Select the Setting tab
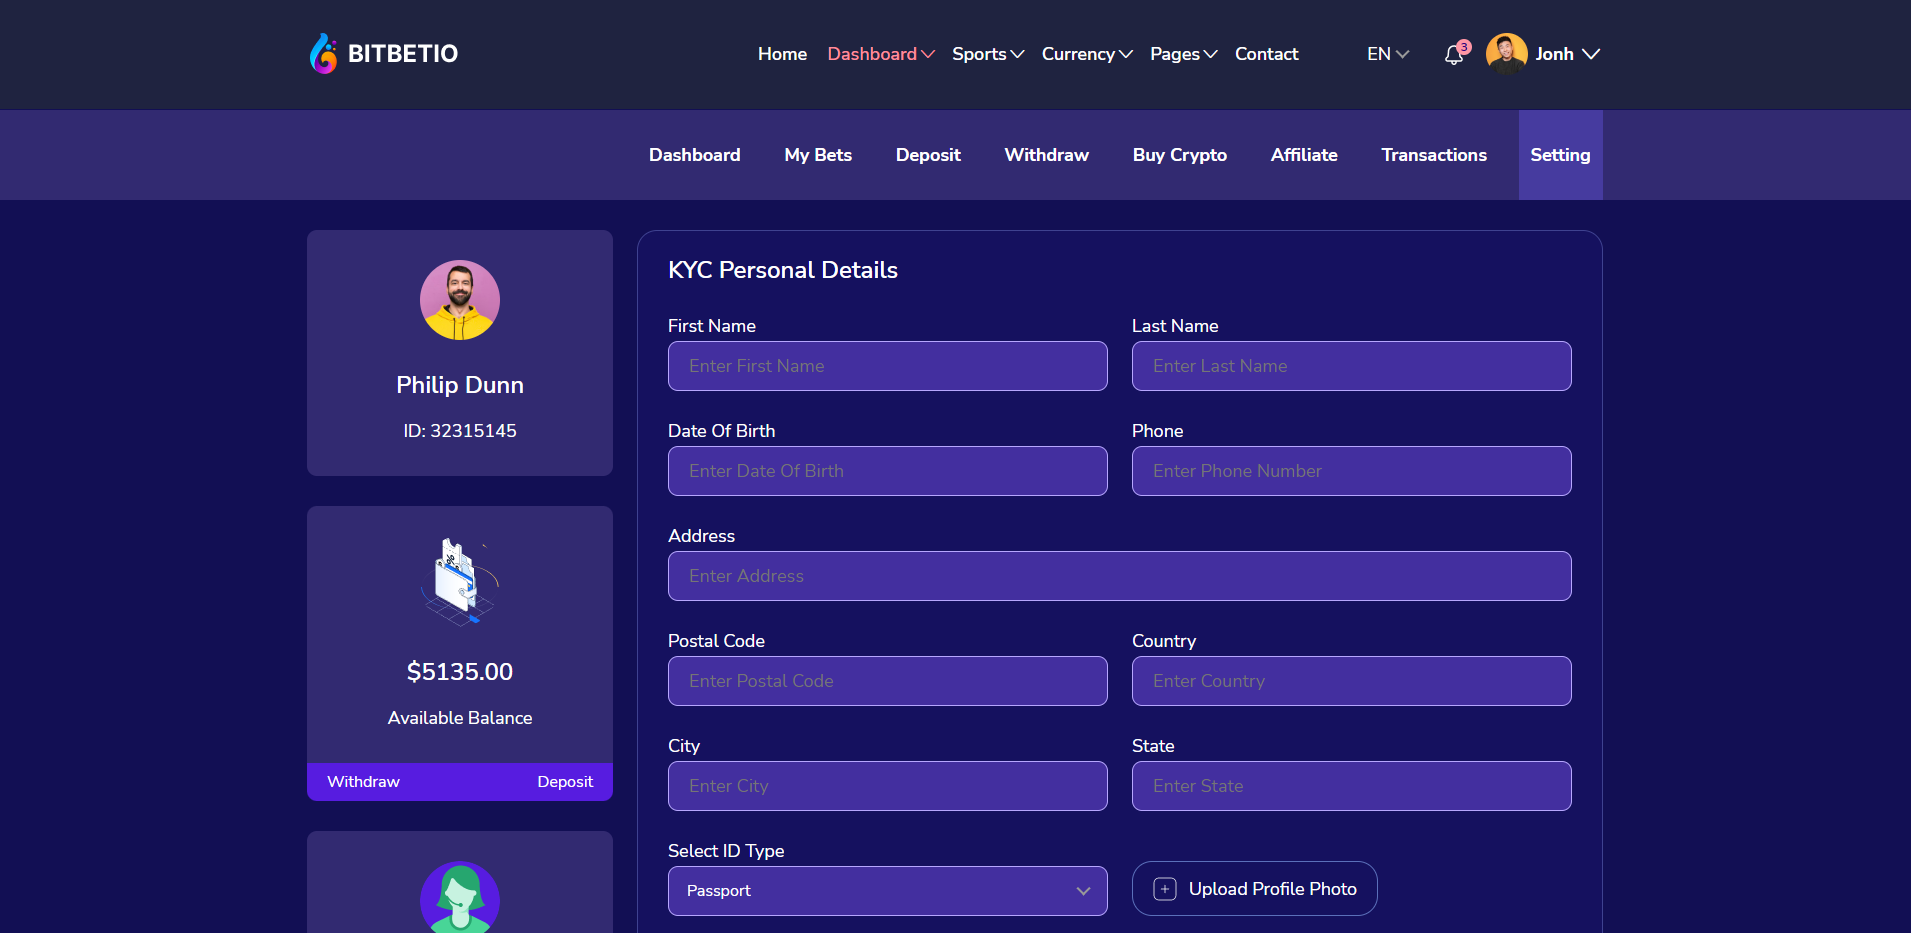 (x=1560, y=155)
